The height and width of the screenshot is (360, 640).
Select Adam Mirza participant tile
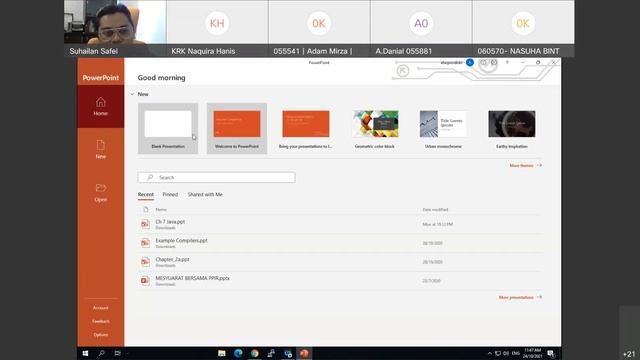319,28
